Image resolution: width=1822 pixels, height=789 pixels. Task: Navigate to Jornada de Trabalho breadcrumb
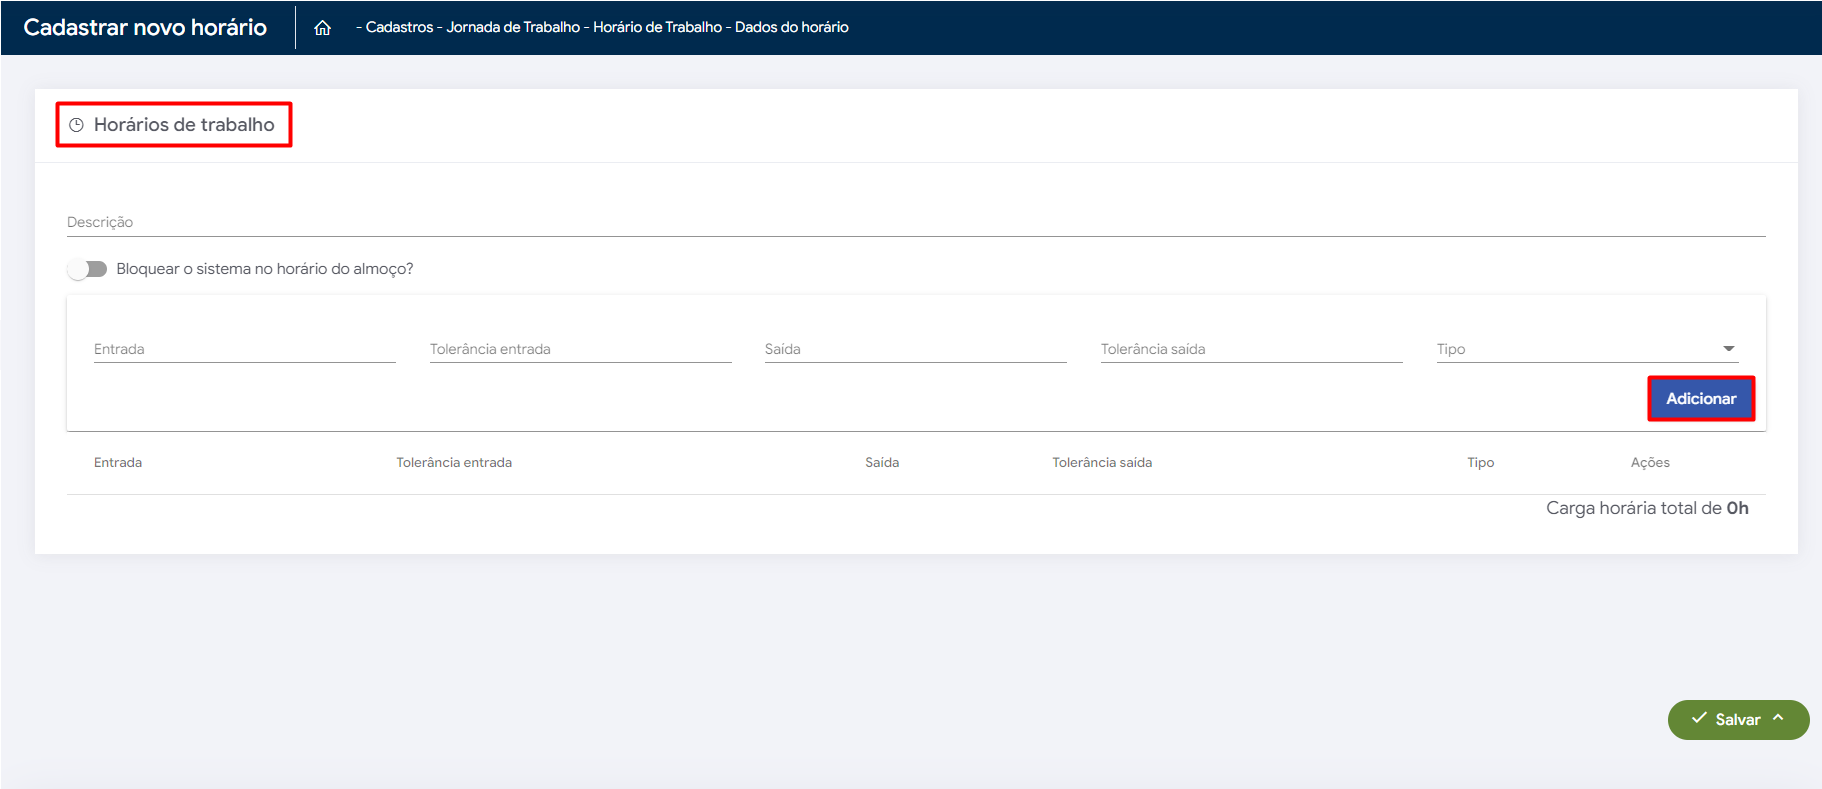(513, 27)
